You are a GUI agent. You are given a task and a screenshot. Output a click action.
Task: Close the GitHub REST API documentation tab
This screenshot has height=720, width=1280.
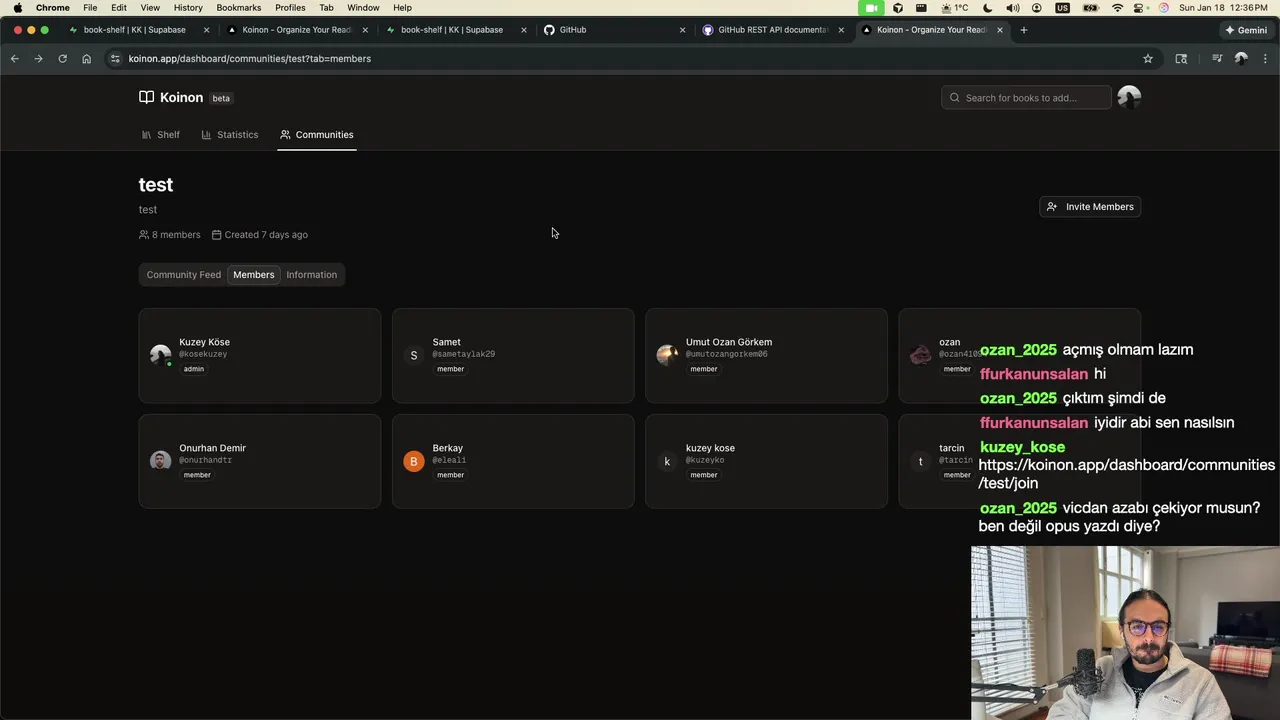click(x=841, y=30)
